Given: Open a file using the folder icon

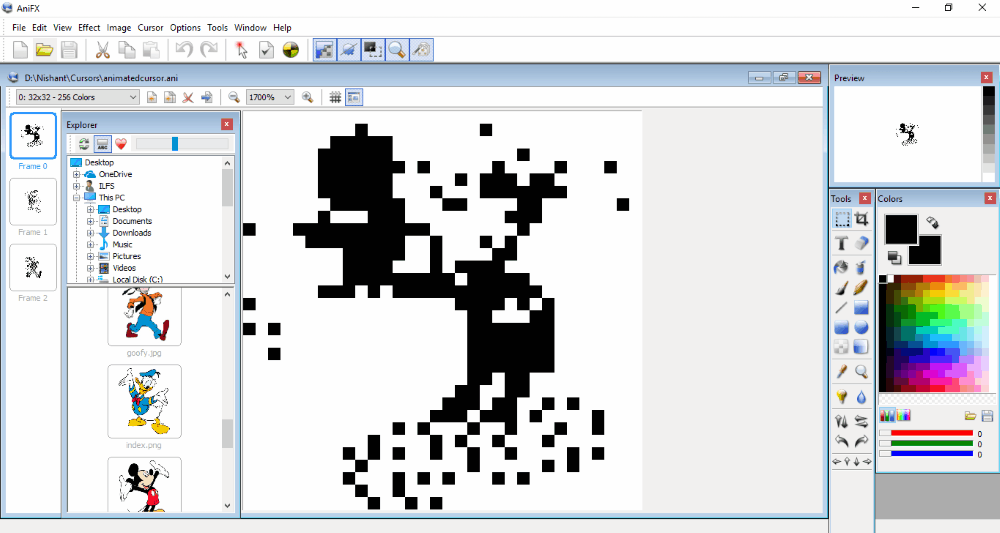Looking at the screenshot, I should 44,49.
